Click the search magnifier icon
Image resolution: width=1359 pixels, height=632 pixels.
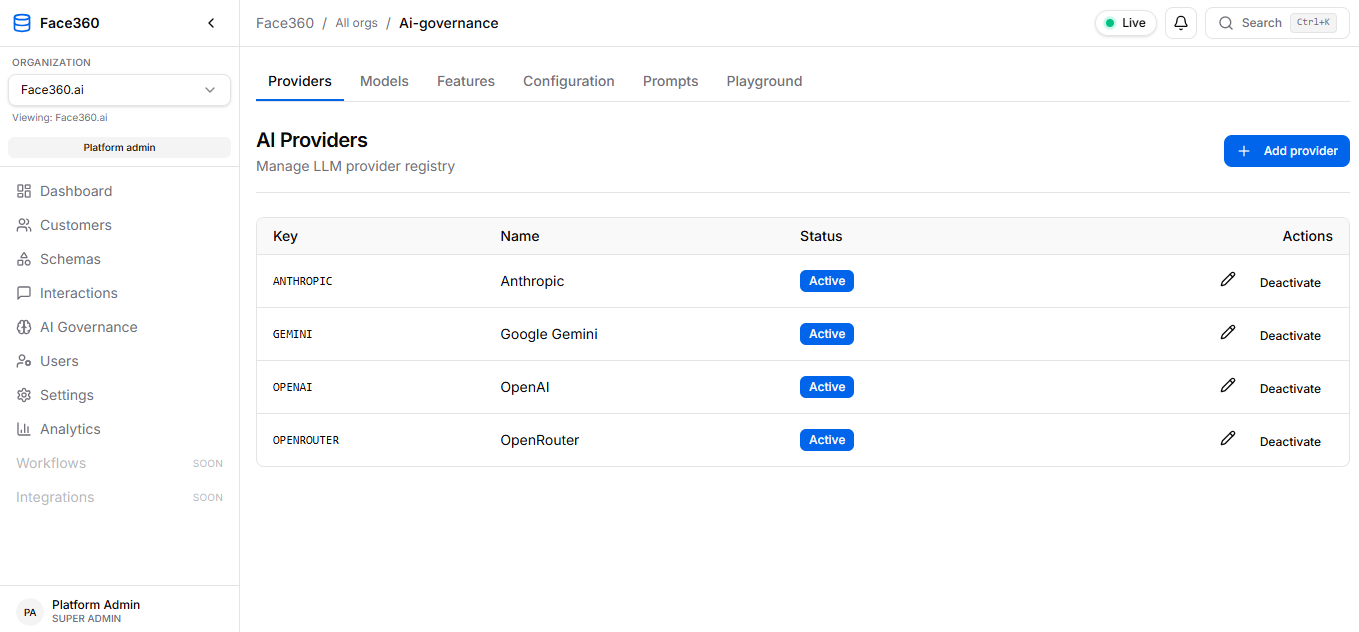coord(1225,23)
